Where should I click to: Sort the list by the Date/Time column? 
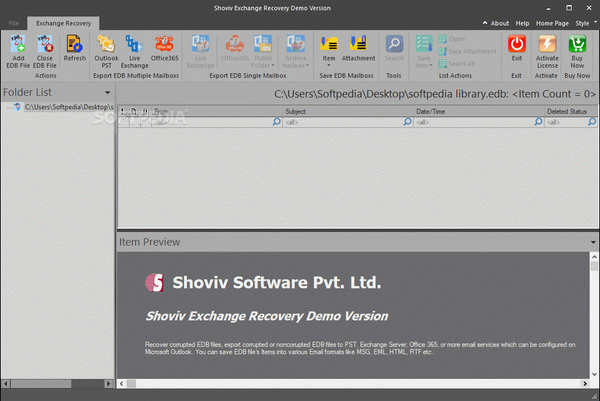tap(479, 111)
